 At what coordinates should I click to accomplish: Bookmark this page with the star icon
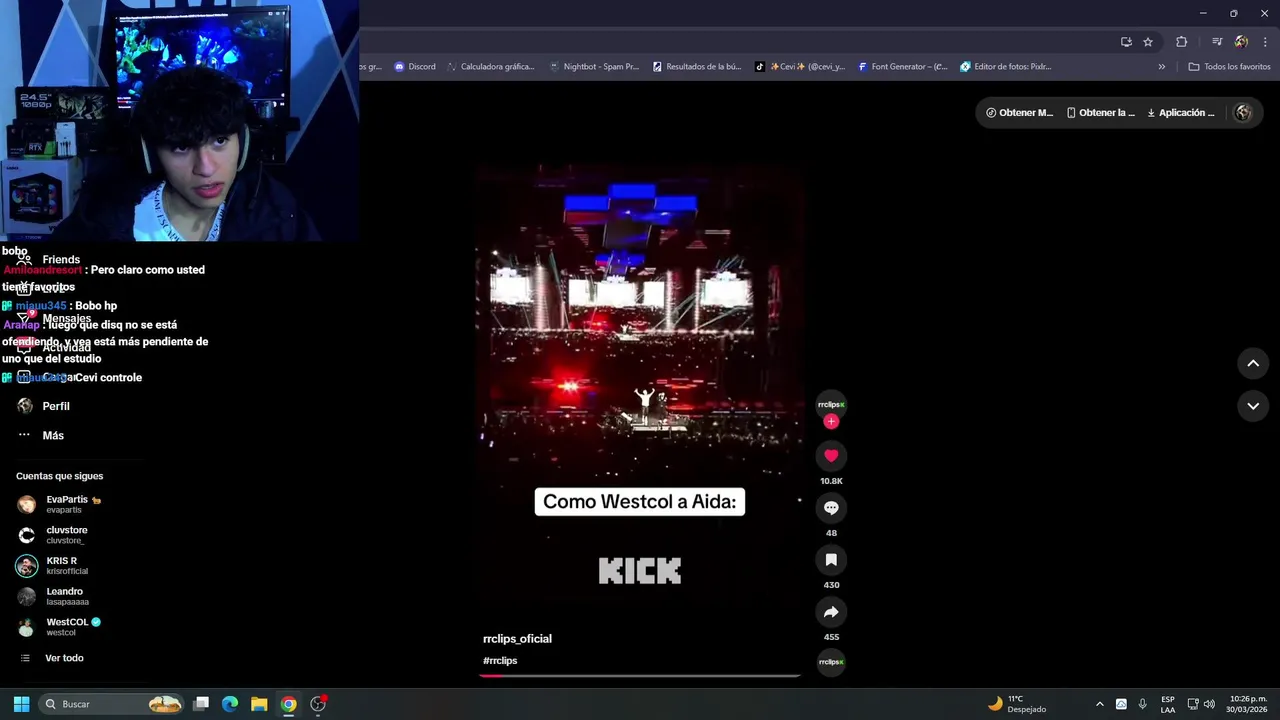[1148, 42]
